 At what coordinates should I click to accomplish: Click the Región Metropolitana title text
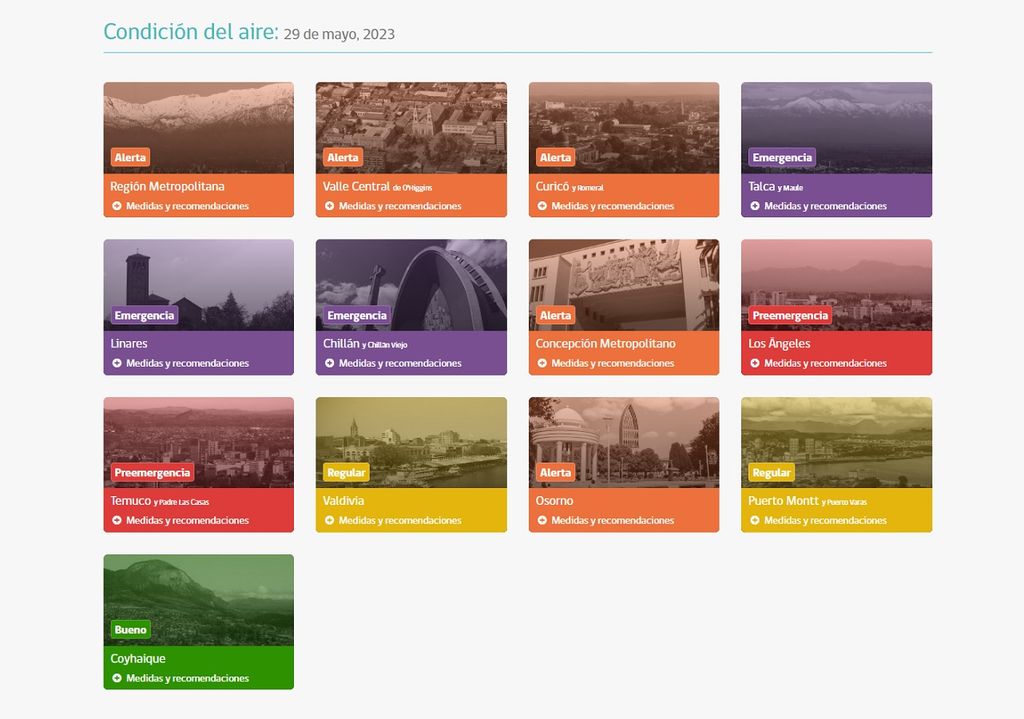click(x=167, y=187)
